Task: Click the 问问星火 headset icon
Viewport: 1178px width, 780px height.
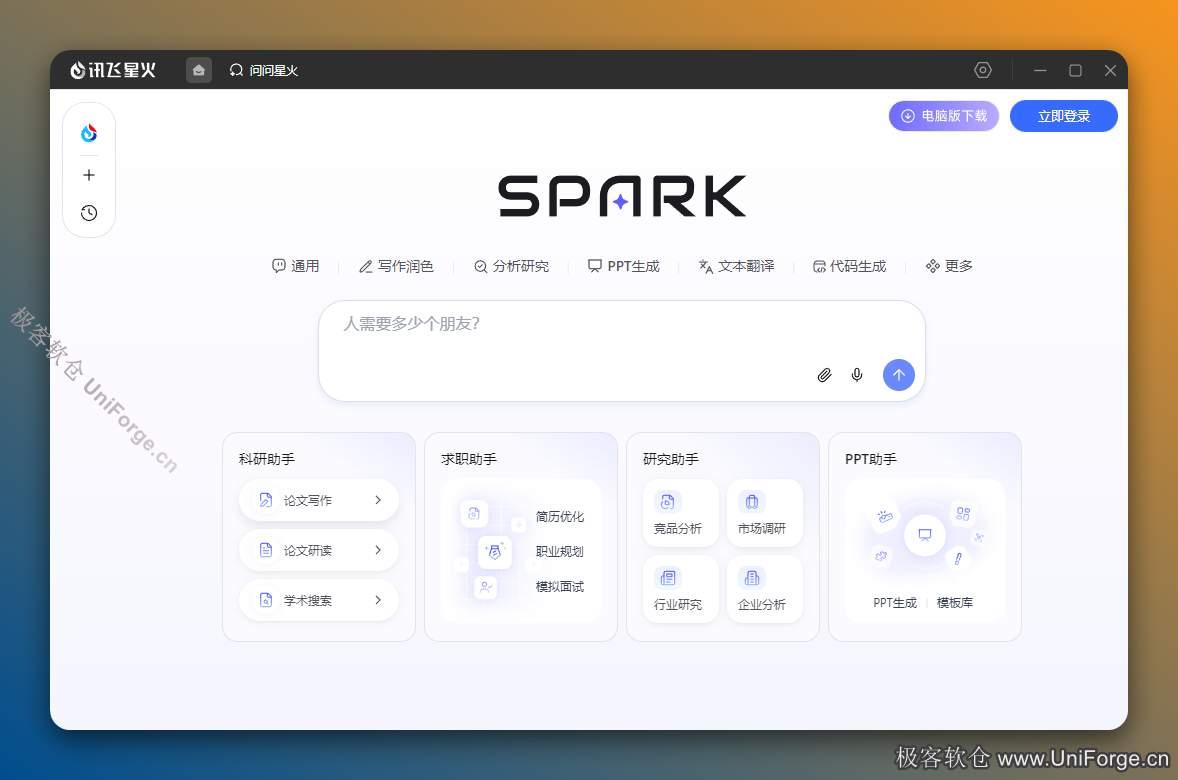Action: pos(236,70)
